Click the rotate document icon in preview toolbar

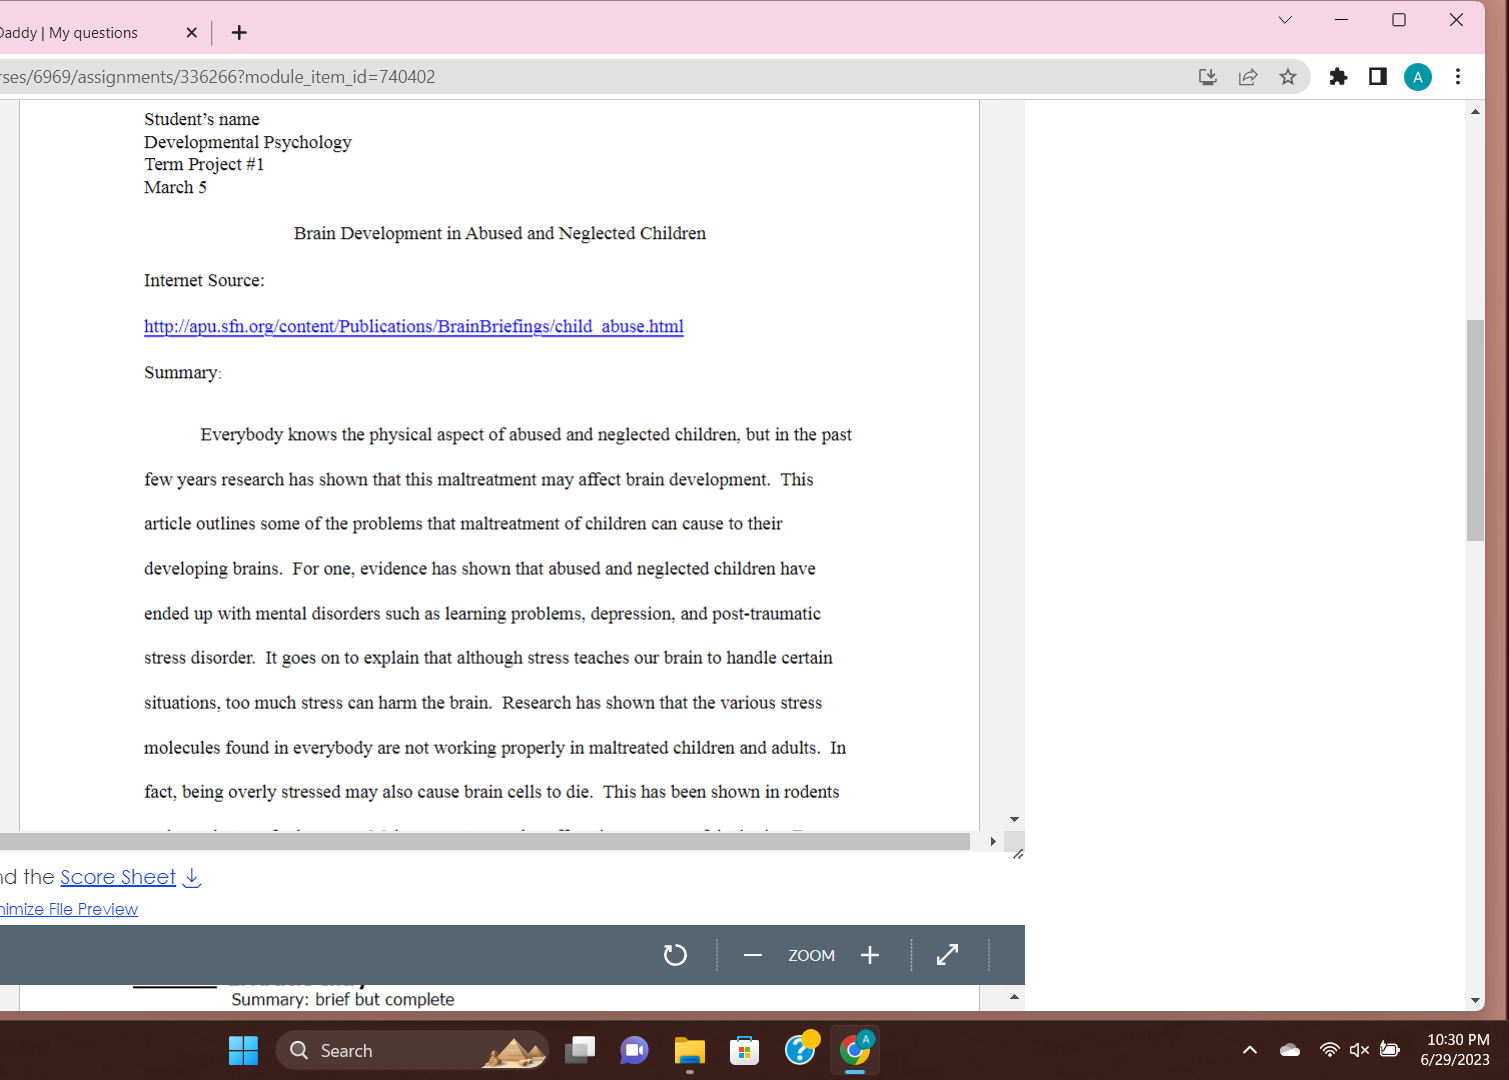675,955
